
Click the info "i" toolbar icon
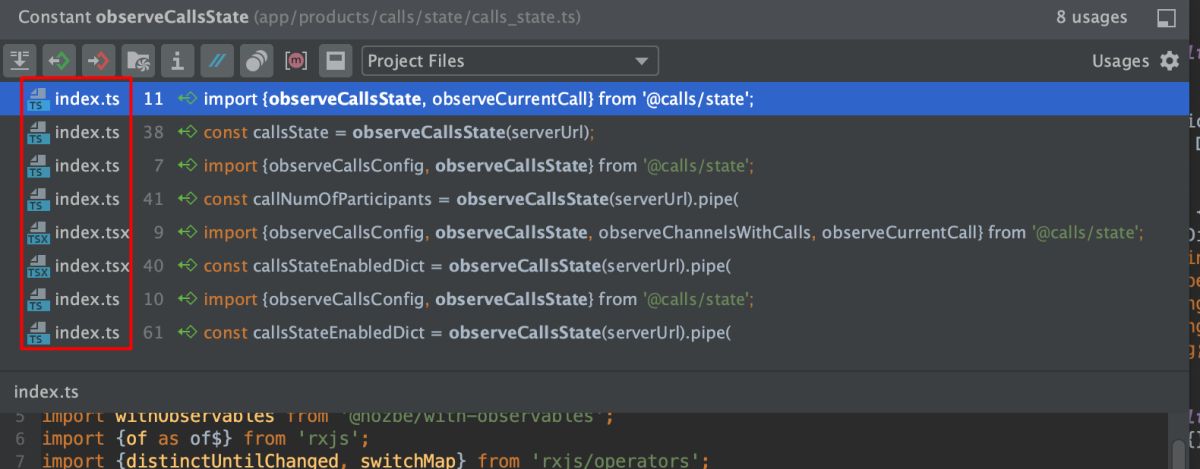point(177,61)
